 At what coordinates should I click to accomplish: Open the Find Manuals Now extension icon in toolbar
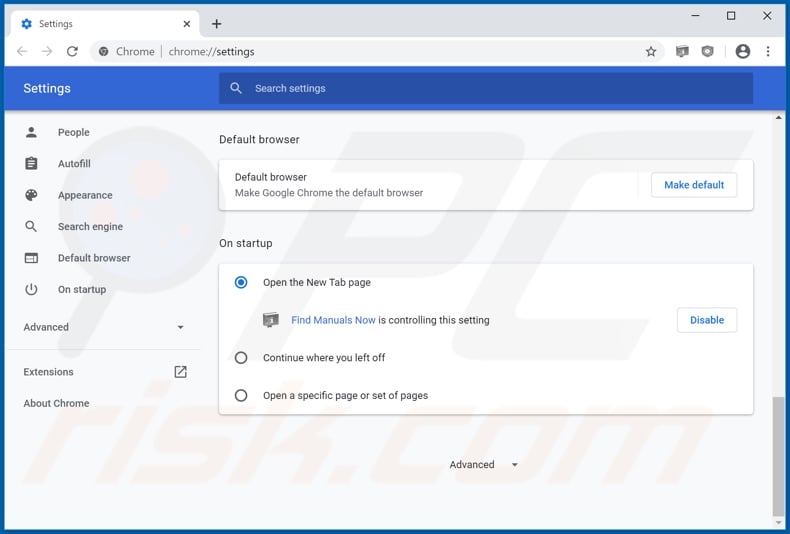click(x=682, y=51)
